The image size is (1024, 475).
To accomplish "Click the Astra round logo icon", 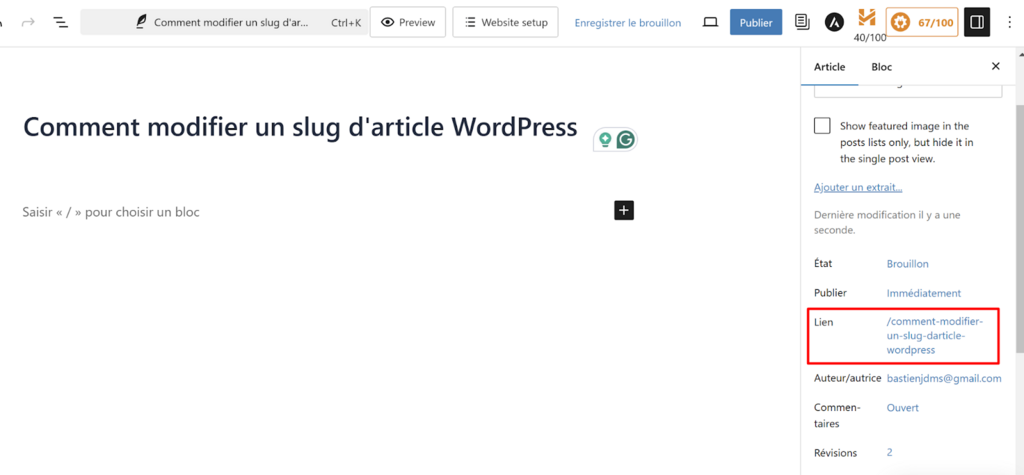I will [834, 22].
